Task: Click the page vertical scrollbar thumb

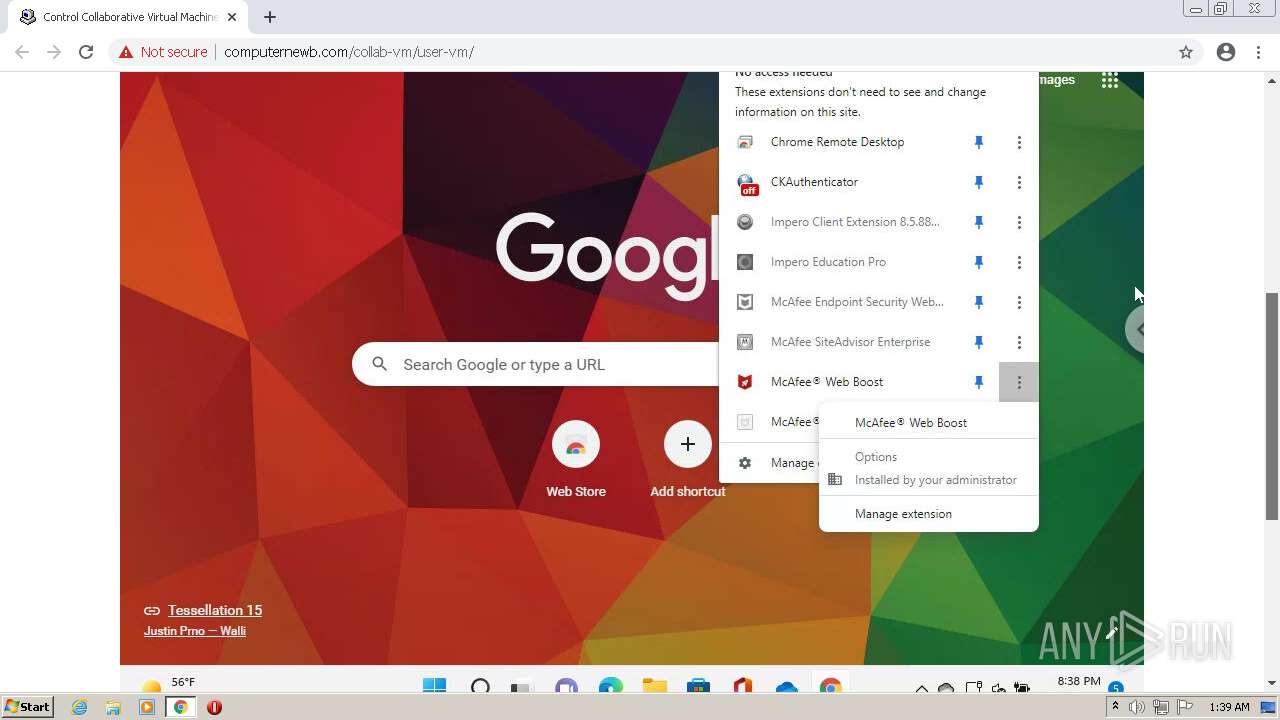Action: click(x=1272, y=405)
